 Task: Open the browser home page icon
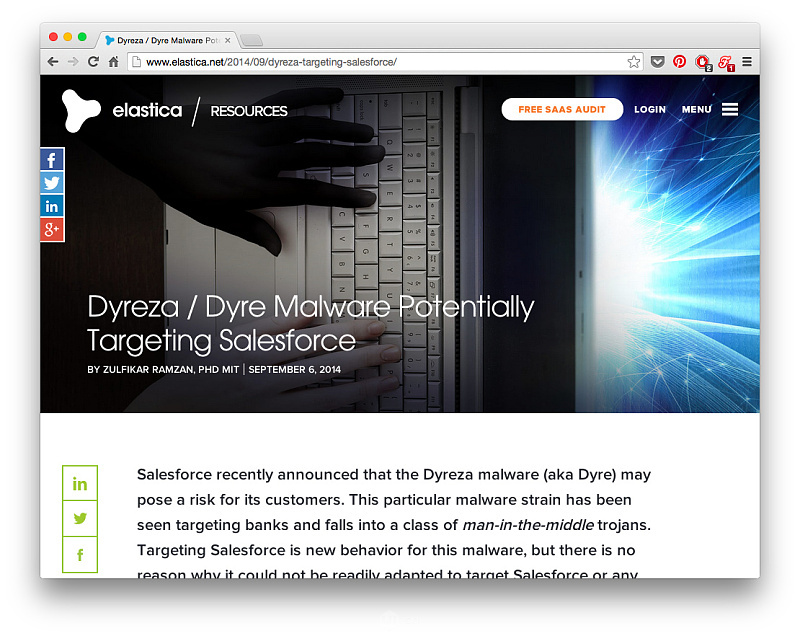click(x=113, y=62)
